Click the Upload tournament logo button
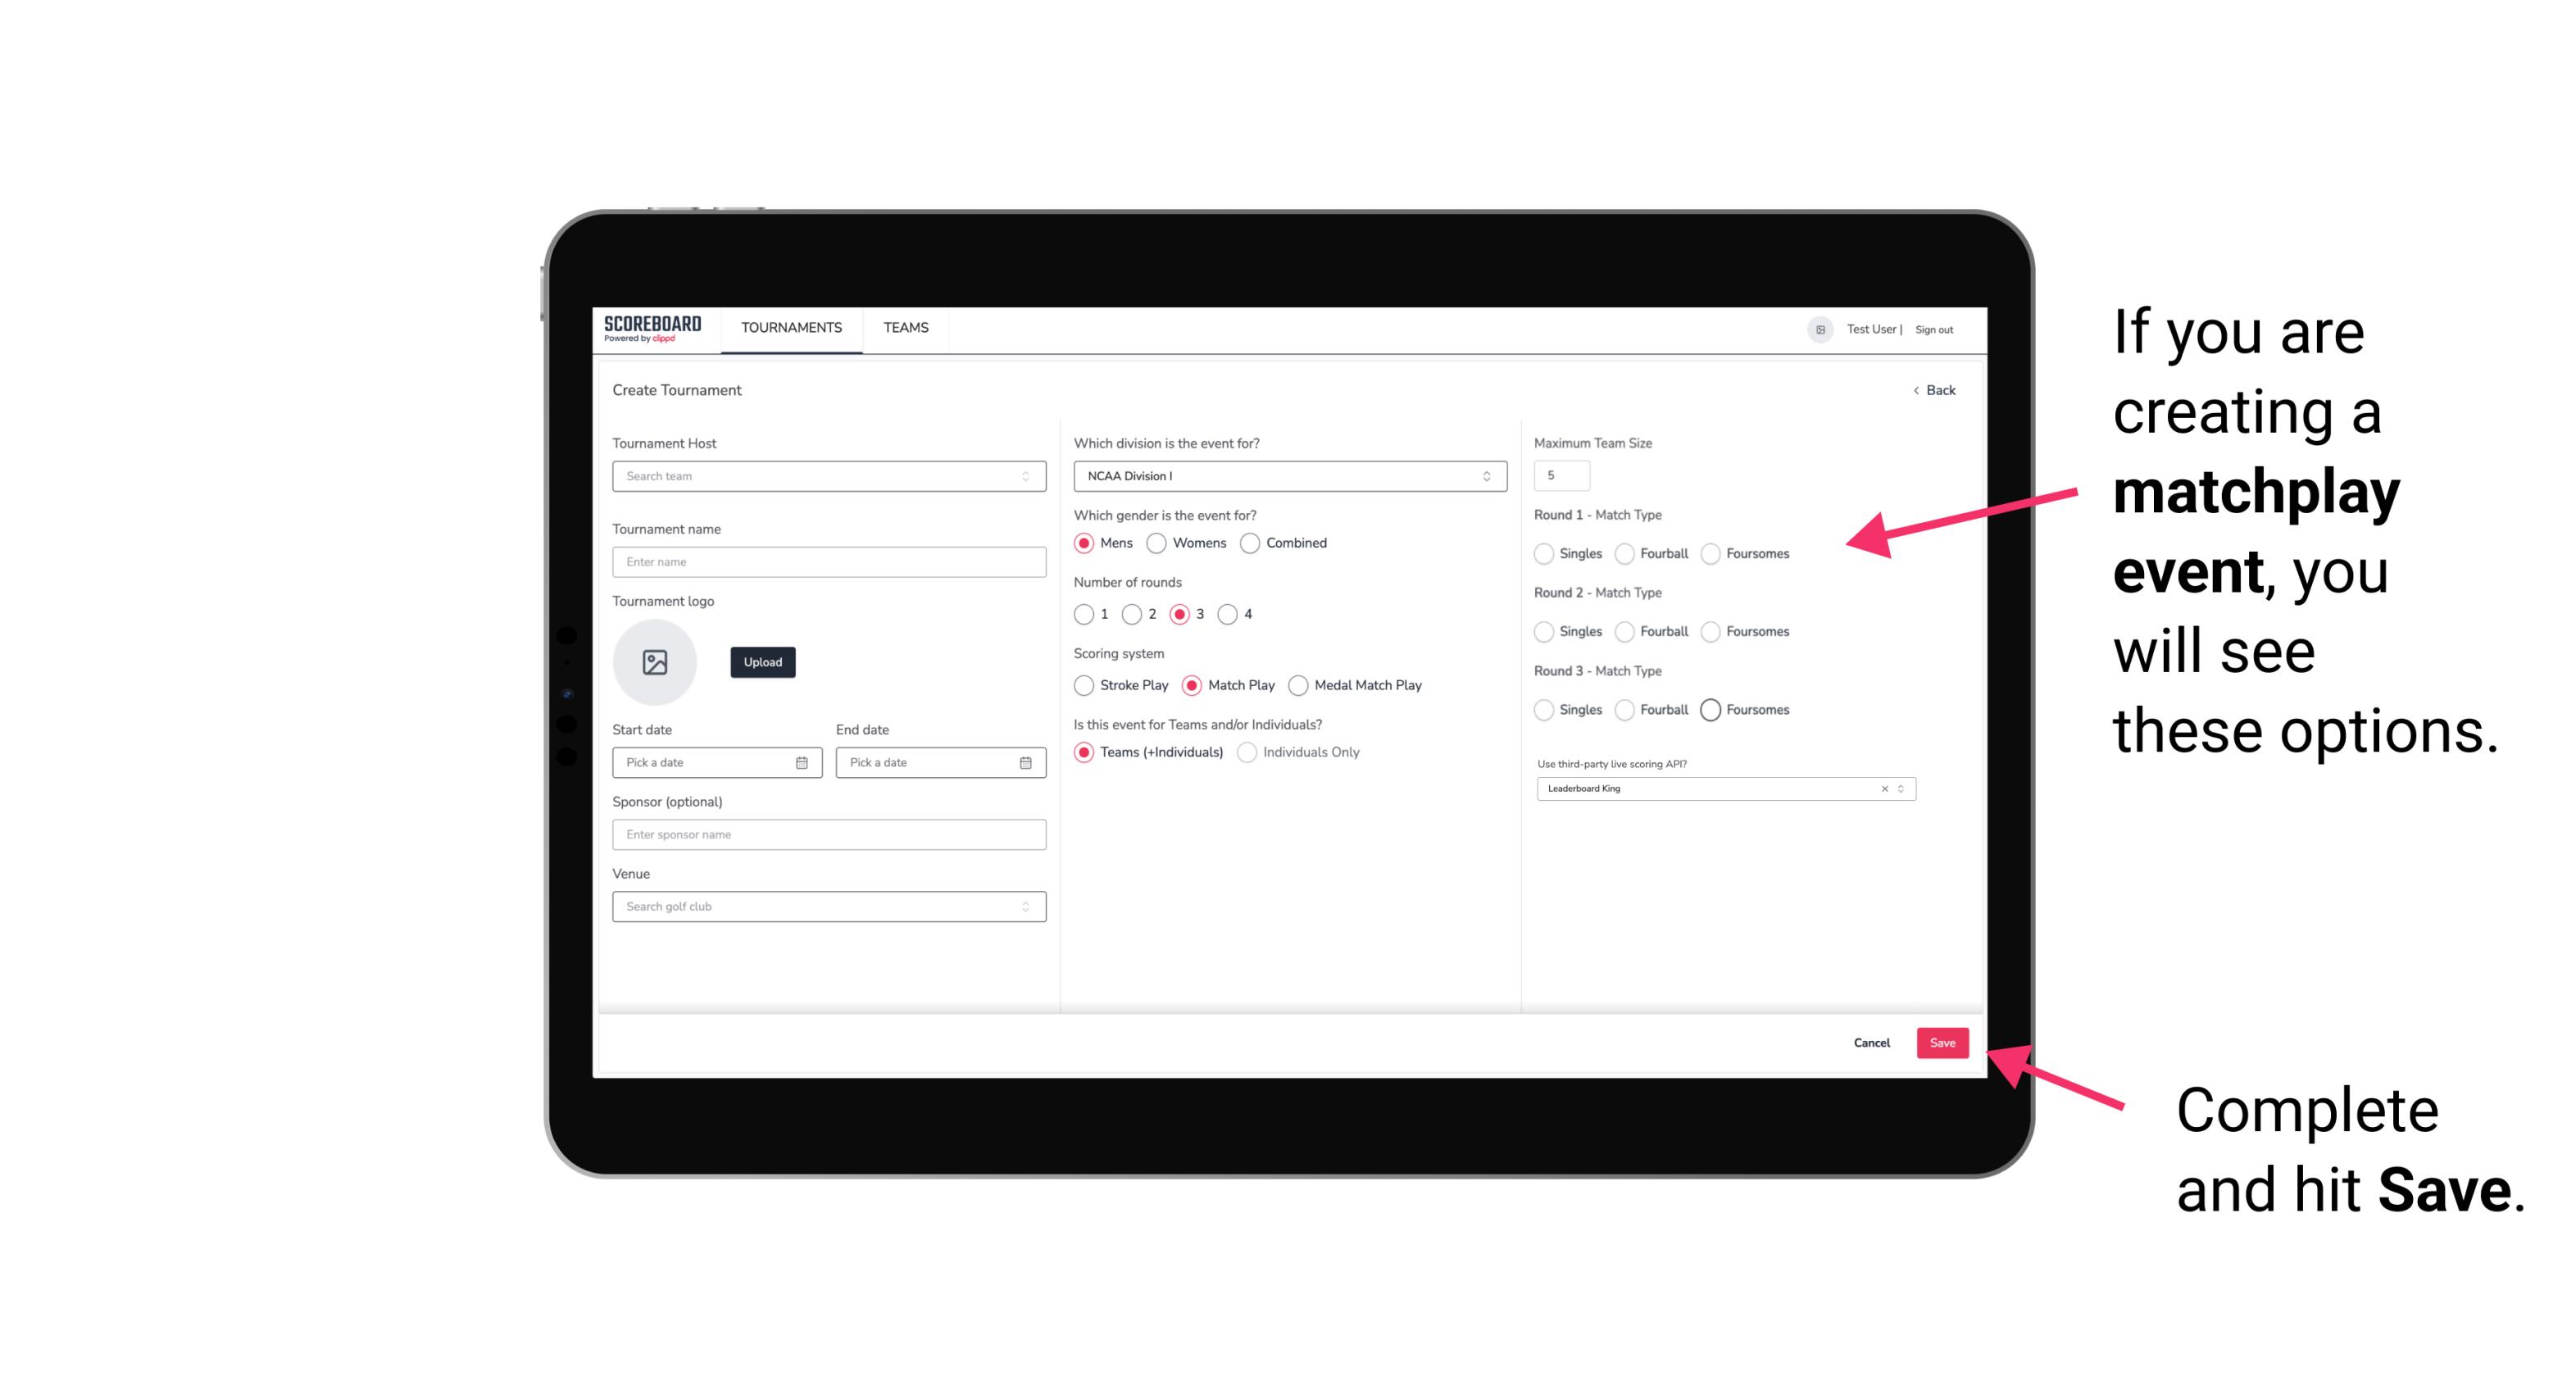 pyautogui.click(x=761, y=662)
